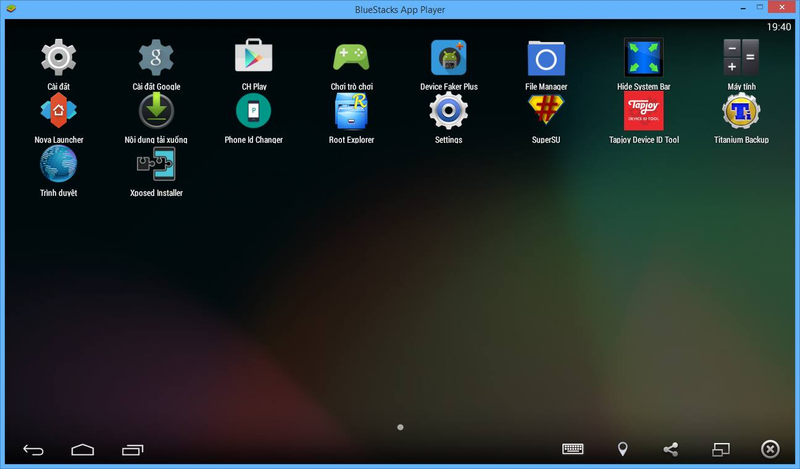
Task: Open the location pin settings
Action: pyautogui.click(x=622, y=449)
